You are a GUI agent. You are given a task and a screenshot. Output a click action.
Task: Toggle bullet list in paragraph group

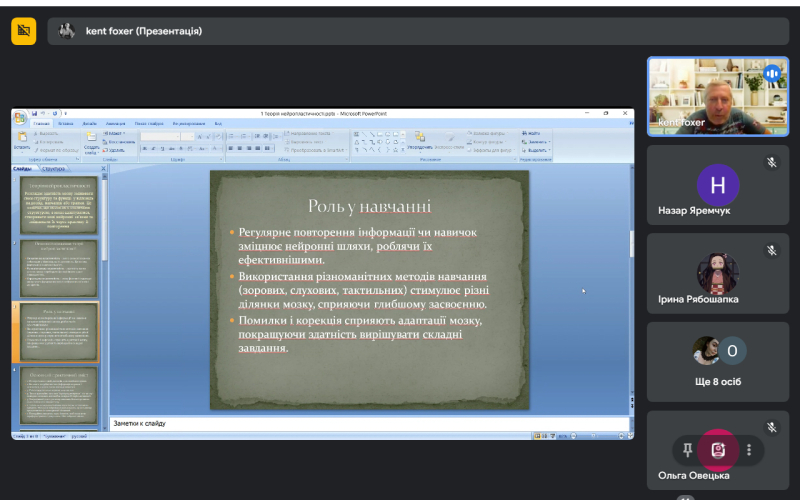[x=232, y=136]
